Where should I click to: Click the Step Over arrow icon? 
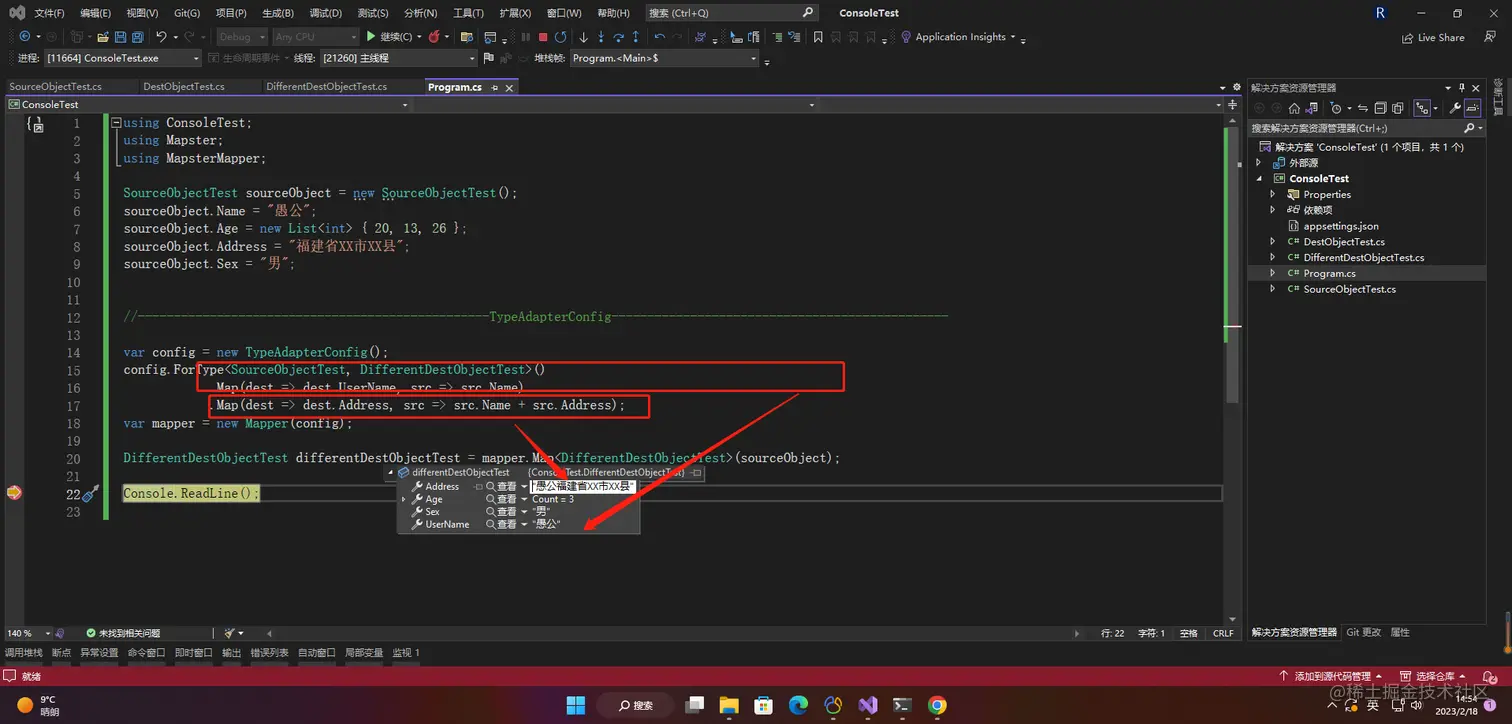616,37
